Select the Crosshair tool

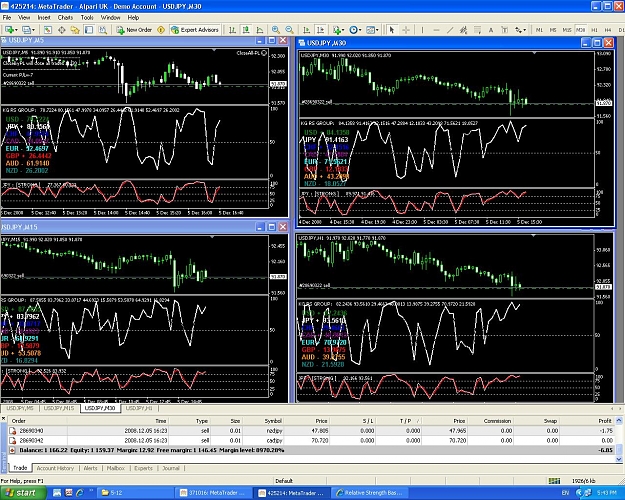pyautogui.click(x=406, y=30)
